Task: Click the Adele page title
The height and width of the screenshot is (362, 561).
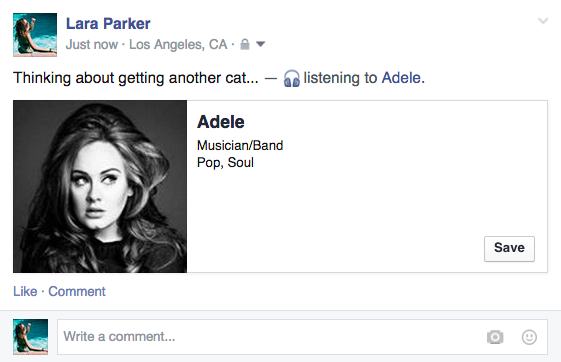Action: coord(221,122)
